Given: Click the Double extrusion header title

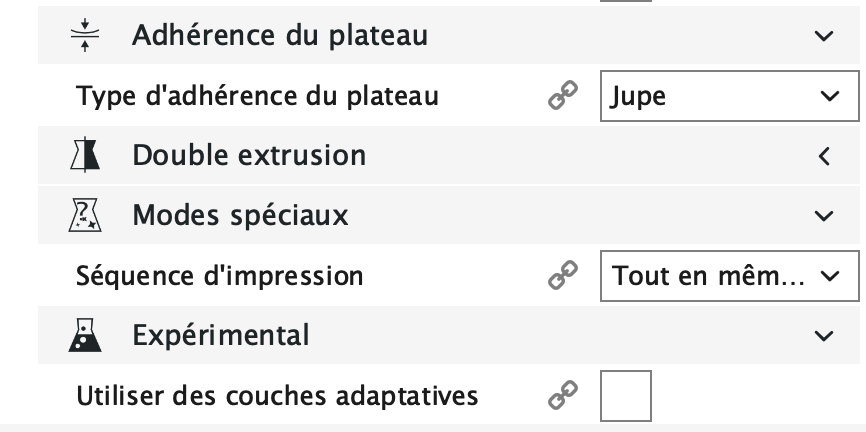Looking at the screenshot, I should [x=249, y=156].
